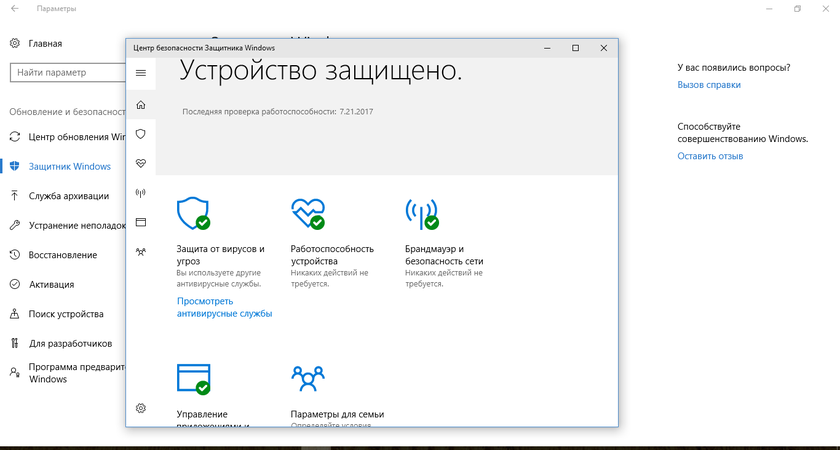Image resolution: width=840 pixels, height=450 pixels.
Task: Select Восстановление in settings sidebar
Action: pyautogui.click(x=63, y=255)
